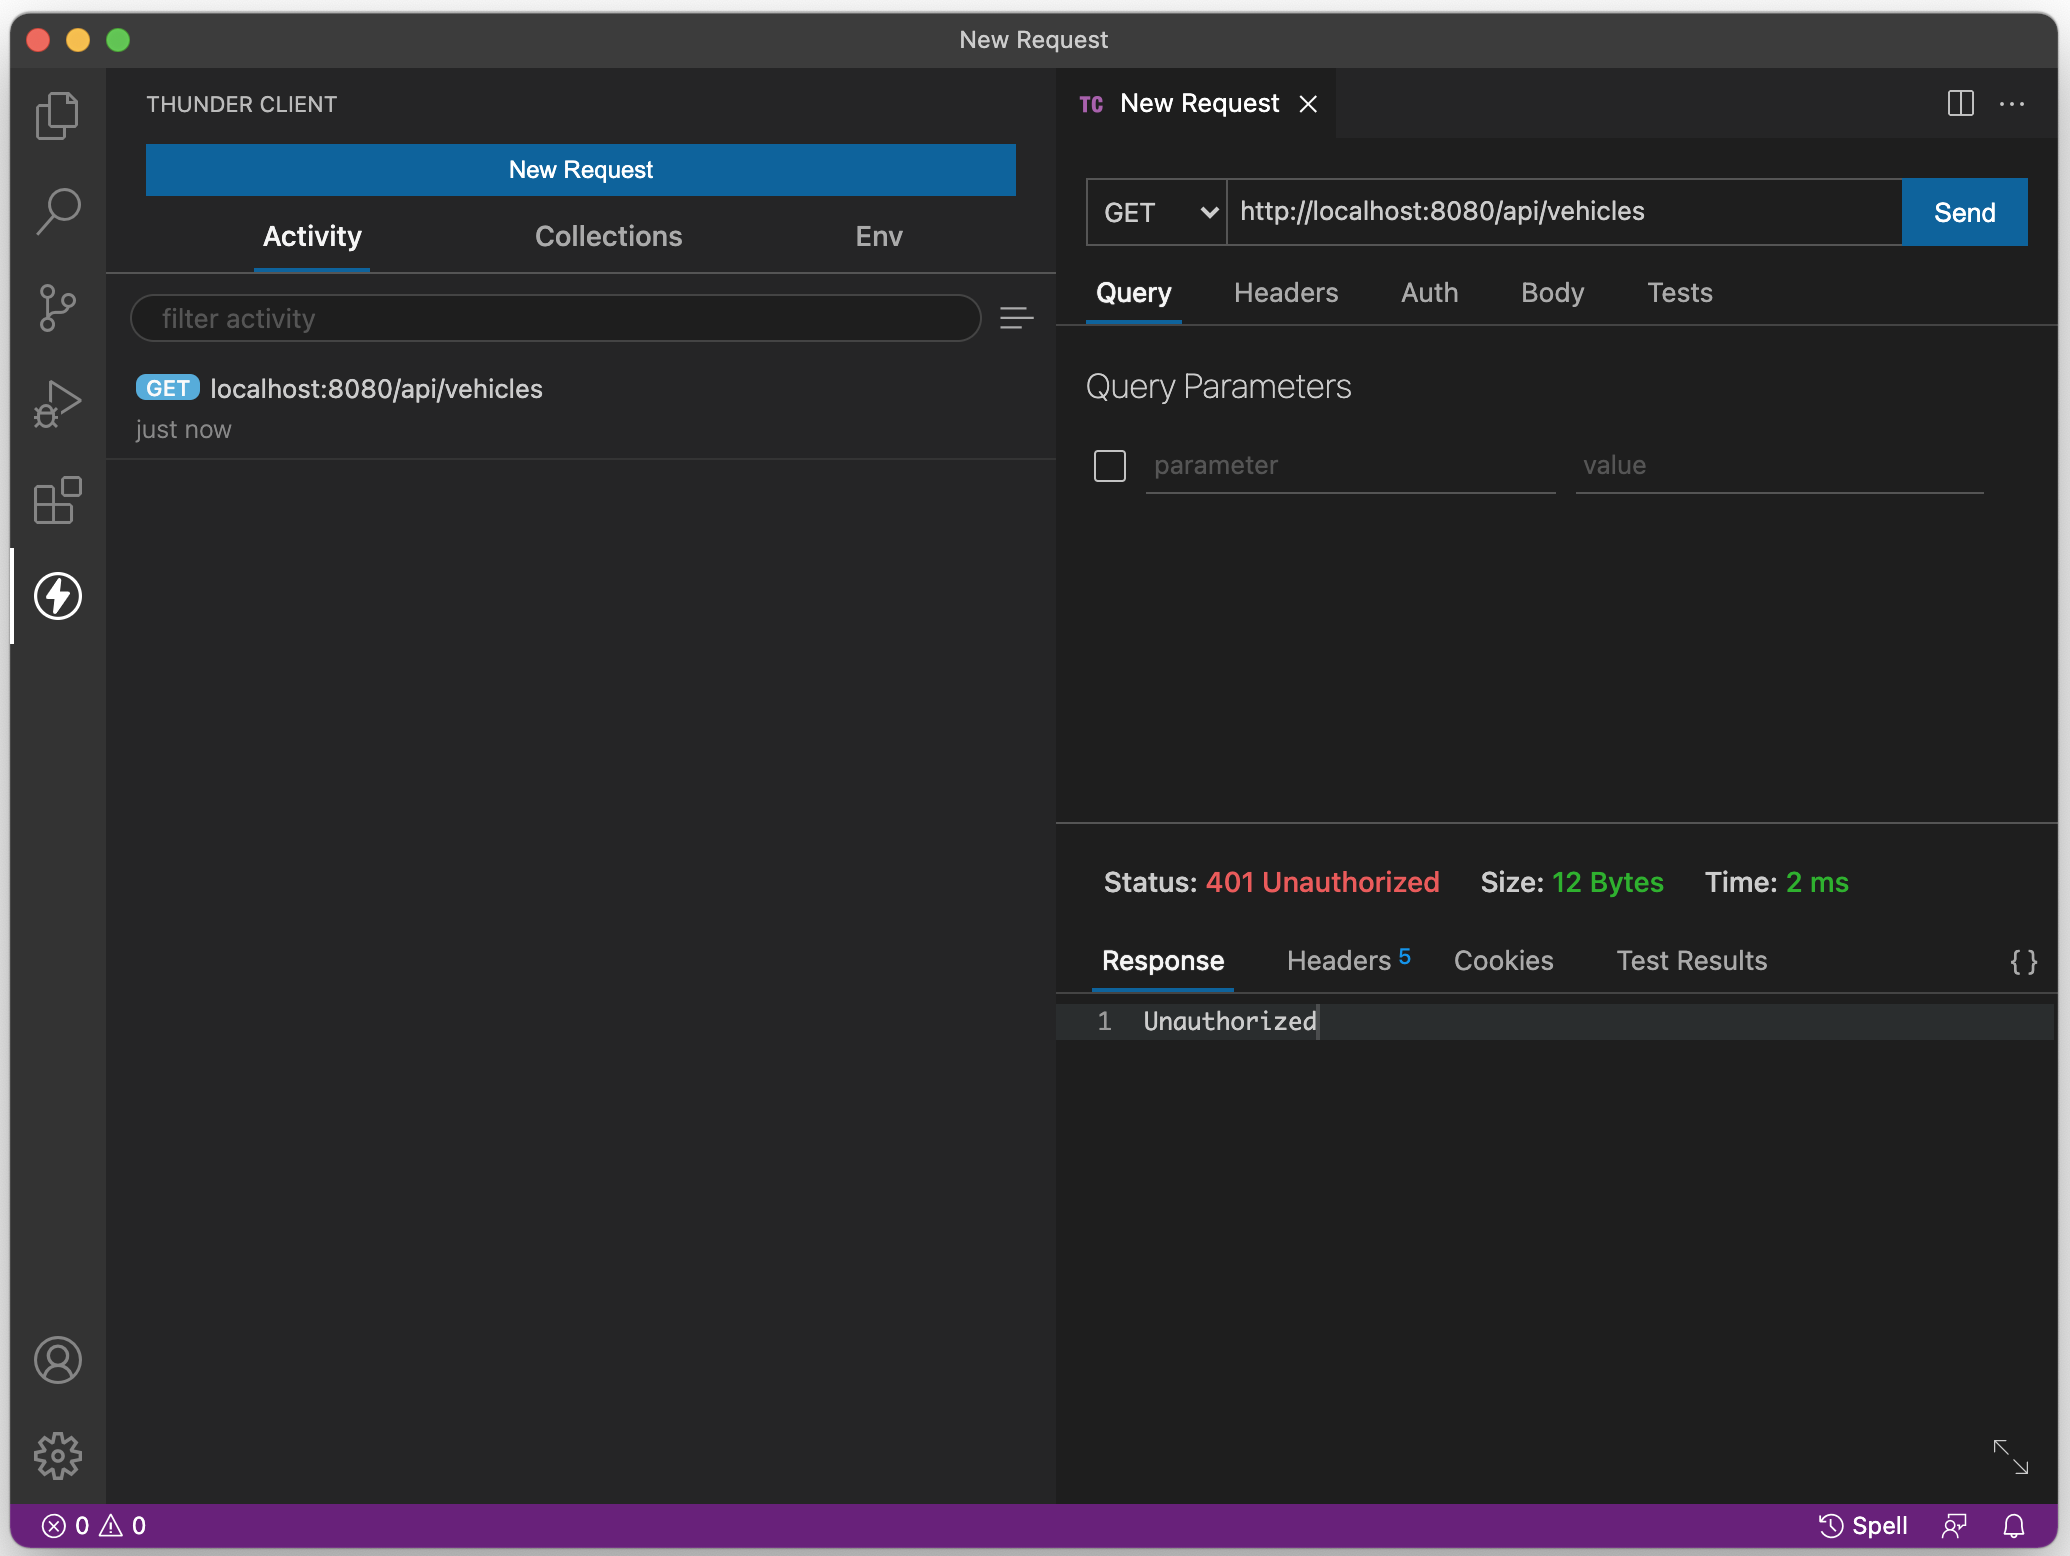Open the Thunder Client sidebar icon
Viewport: 2070px width, 1556px height.
click(x=58, y=596)
